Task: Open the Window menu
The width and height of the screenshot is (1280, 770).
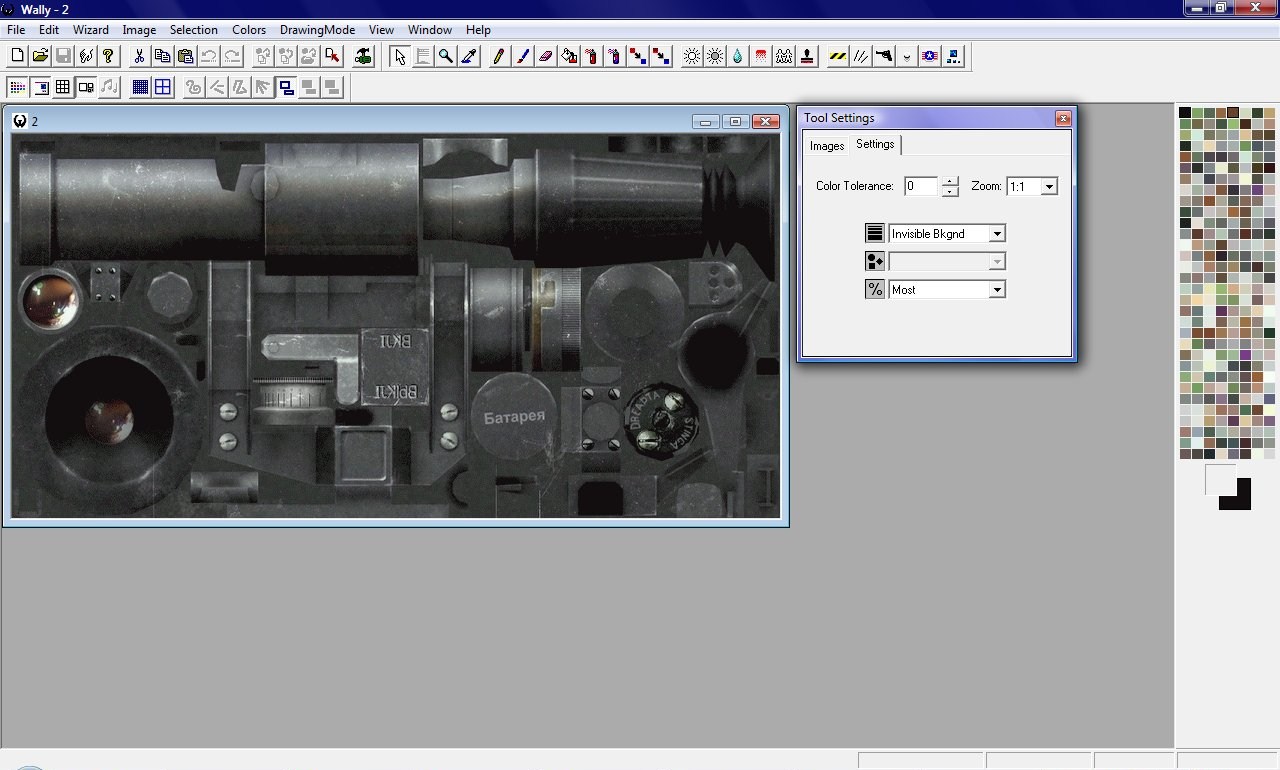Action: coord(430,29)
